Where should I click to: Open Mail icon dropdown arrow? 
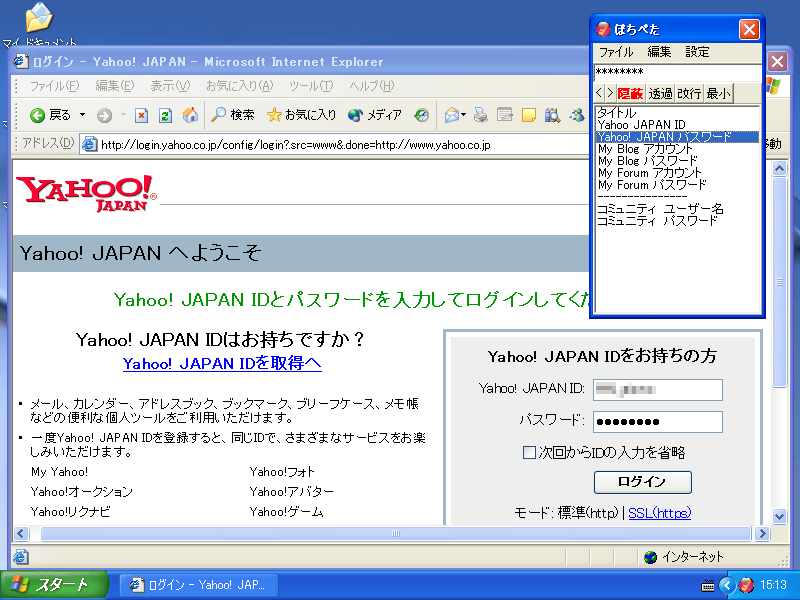(x=463, y=115)
